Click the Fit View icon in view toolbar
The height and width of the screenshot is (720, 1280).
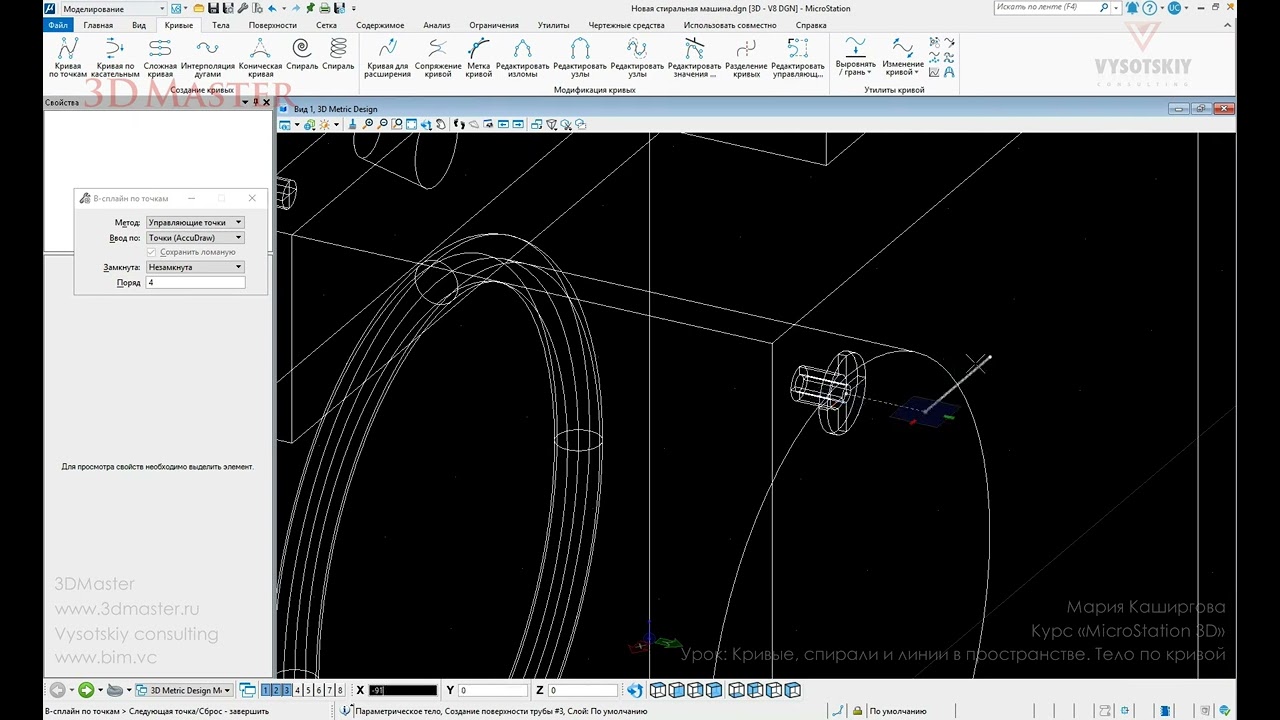click(x=411, y=124)
